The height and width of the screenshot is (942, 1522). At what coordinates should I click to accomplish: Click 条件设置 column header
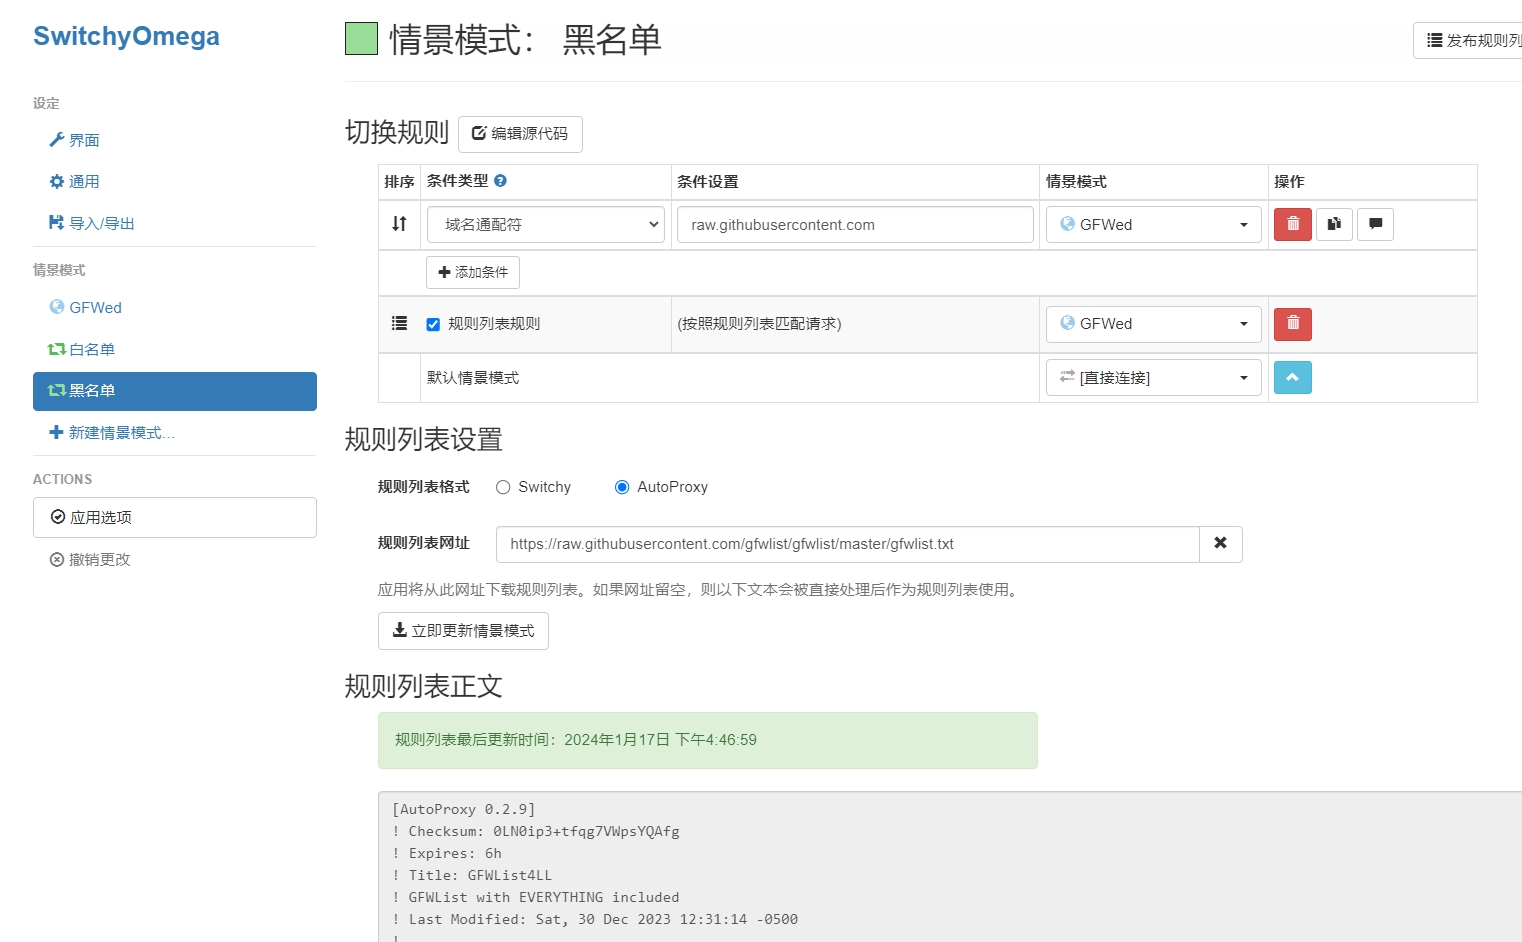708,182
